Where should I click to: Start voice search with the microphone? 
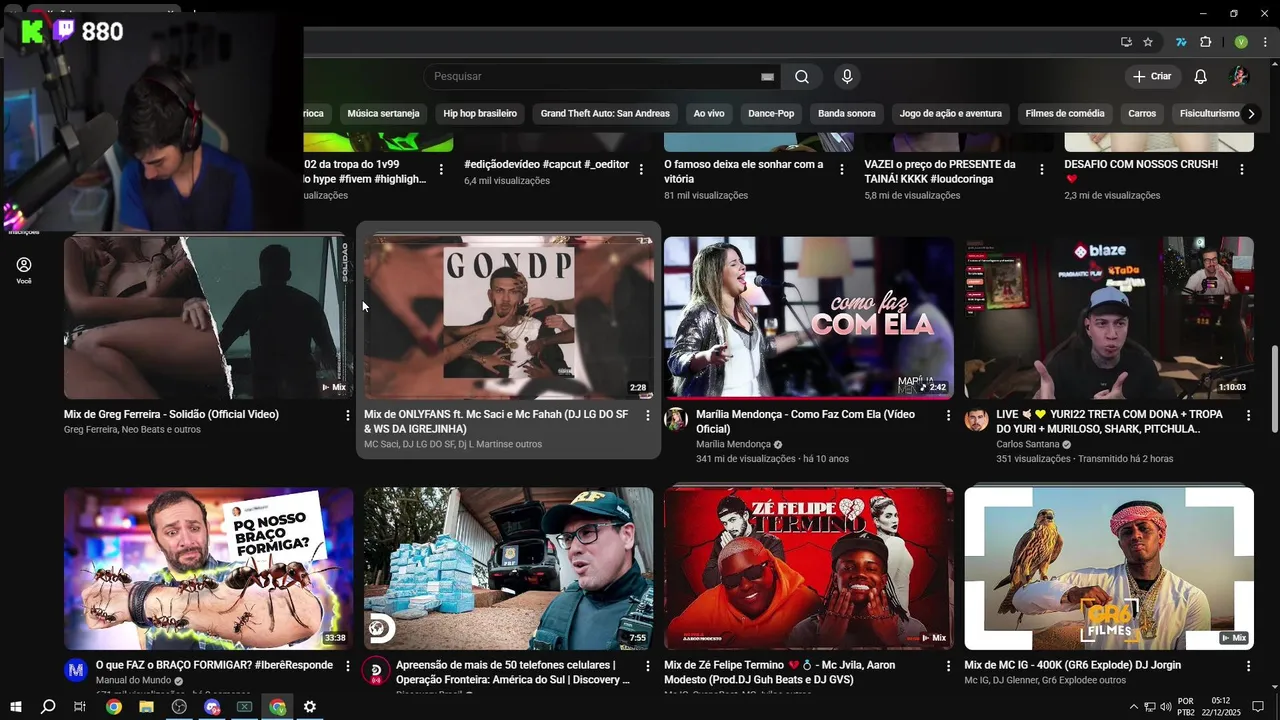847,77
